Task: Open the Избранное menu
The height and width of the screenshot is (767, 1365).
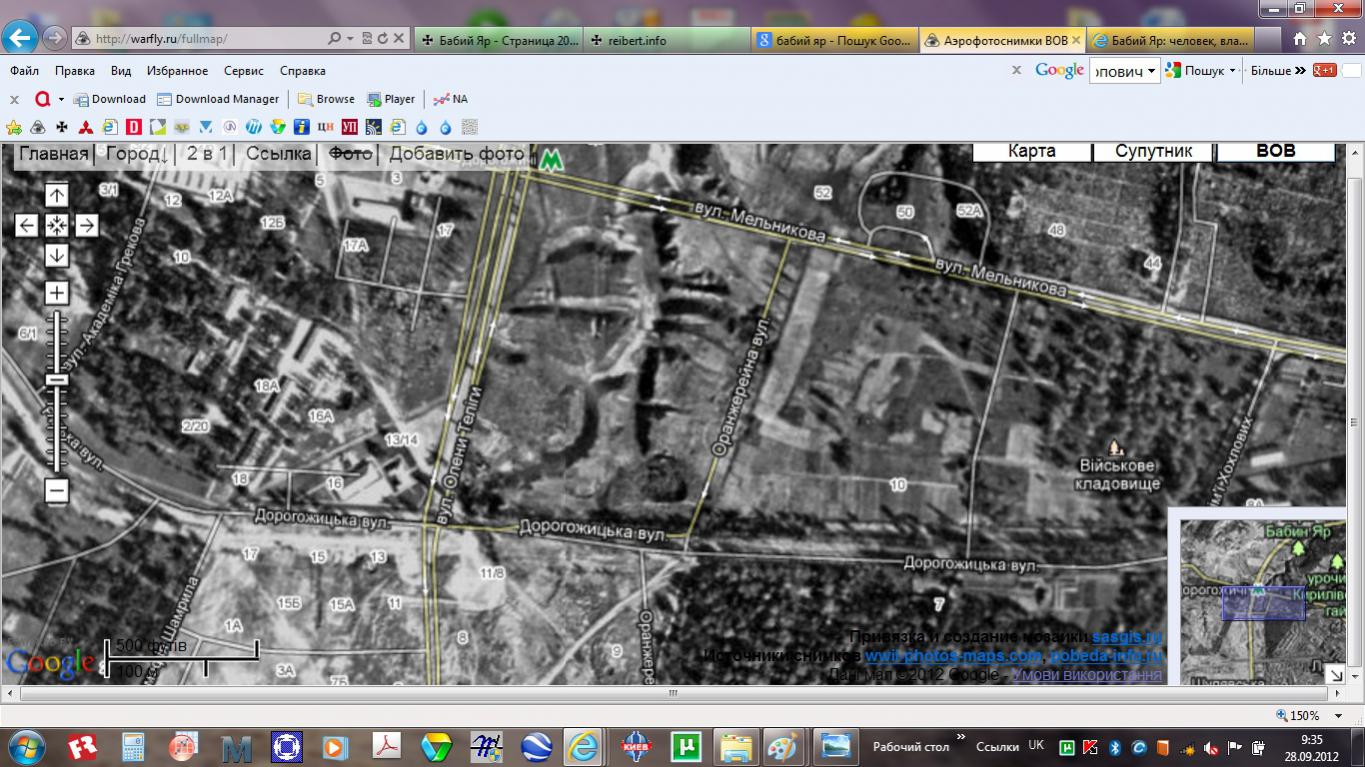Action: pyautogui.click(x=177, y=71)
